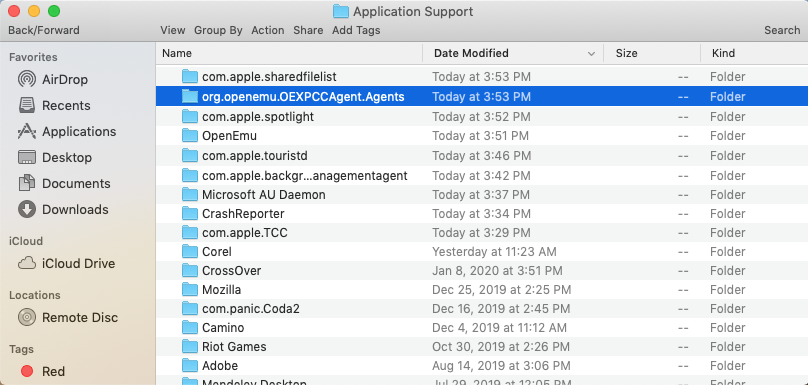Select "Oct 30, 2019 at 2:26 PM" cell
Image resolution: width=808 pixels, height=385 pixels.
click(501, 346)
